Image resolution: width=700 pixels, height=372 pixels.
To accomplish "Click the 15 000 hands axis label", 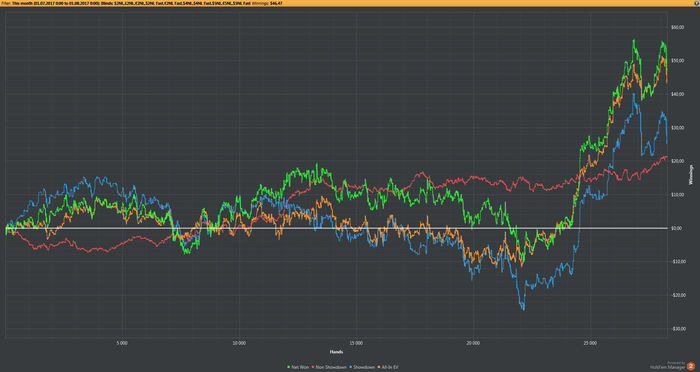I will click(x=356, y=343).
